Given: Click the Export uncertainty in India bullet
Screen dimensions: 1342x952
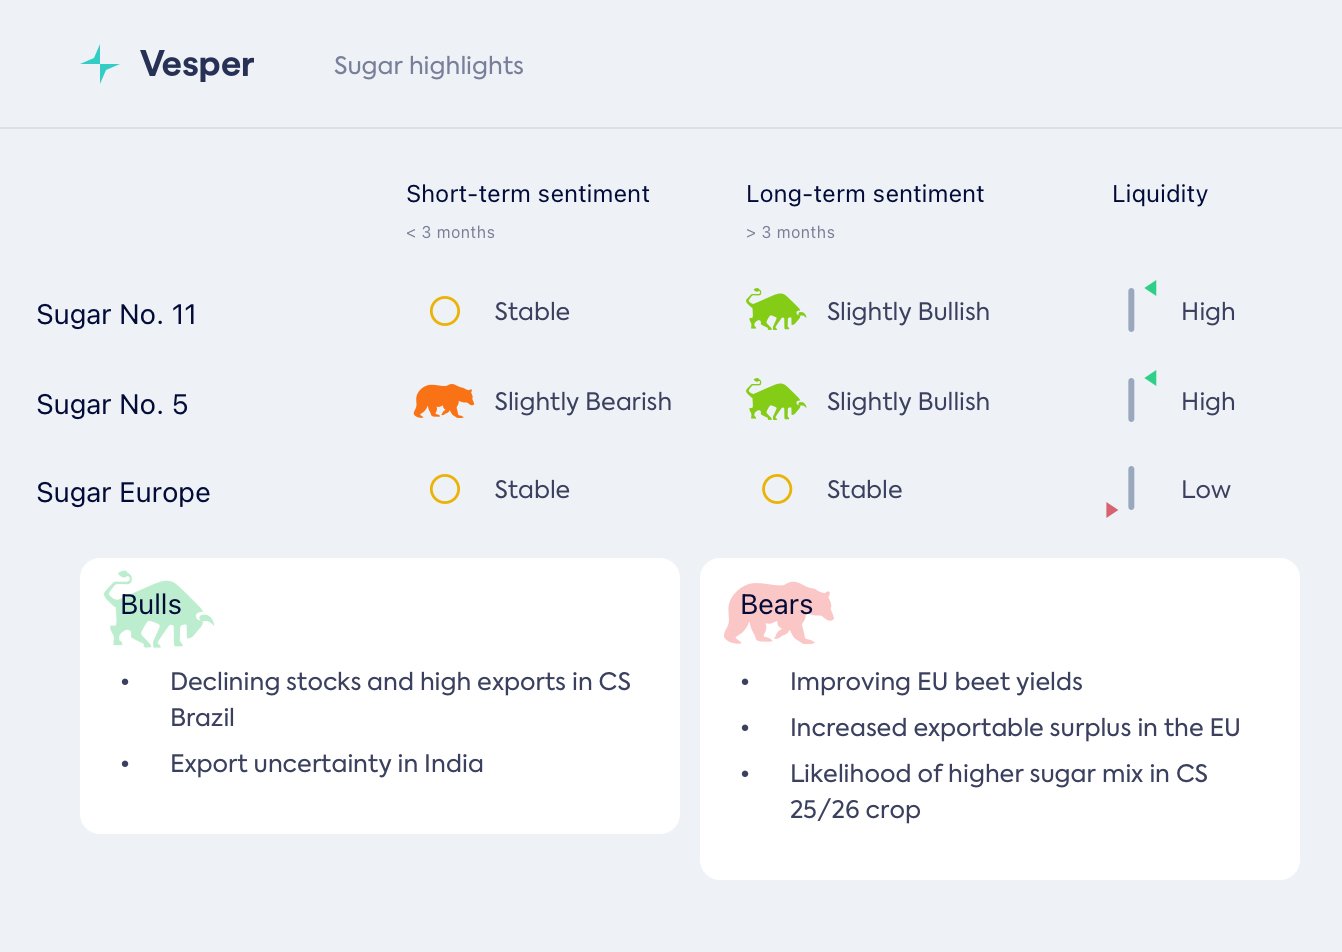Looking at the screenshot, I should (326, 764).
